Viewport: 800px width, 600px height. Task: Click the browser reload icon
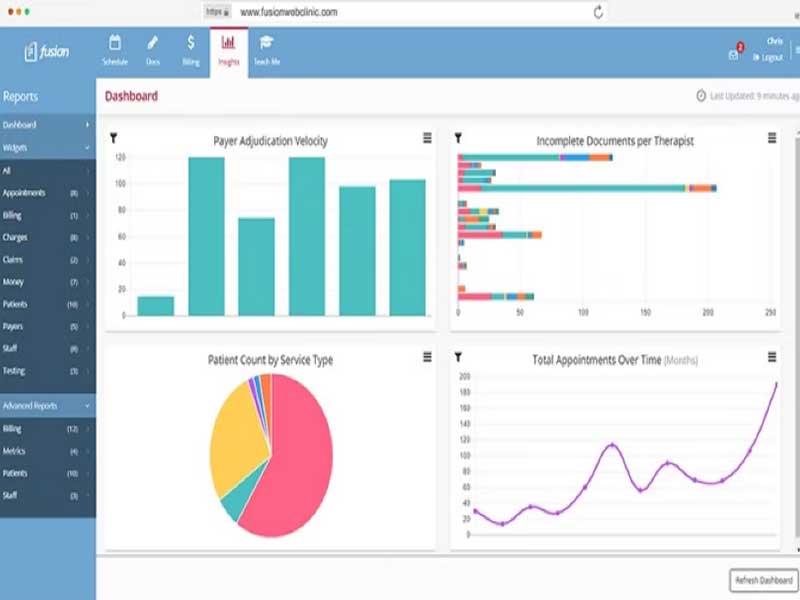598,12
